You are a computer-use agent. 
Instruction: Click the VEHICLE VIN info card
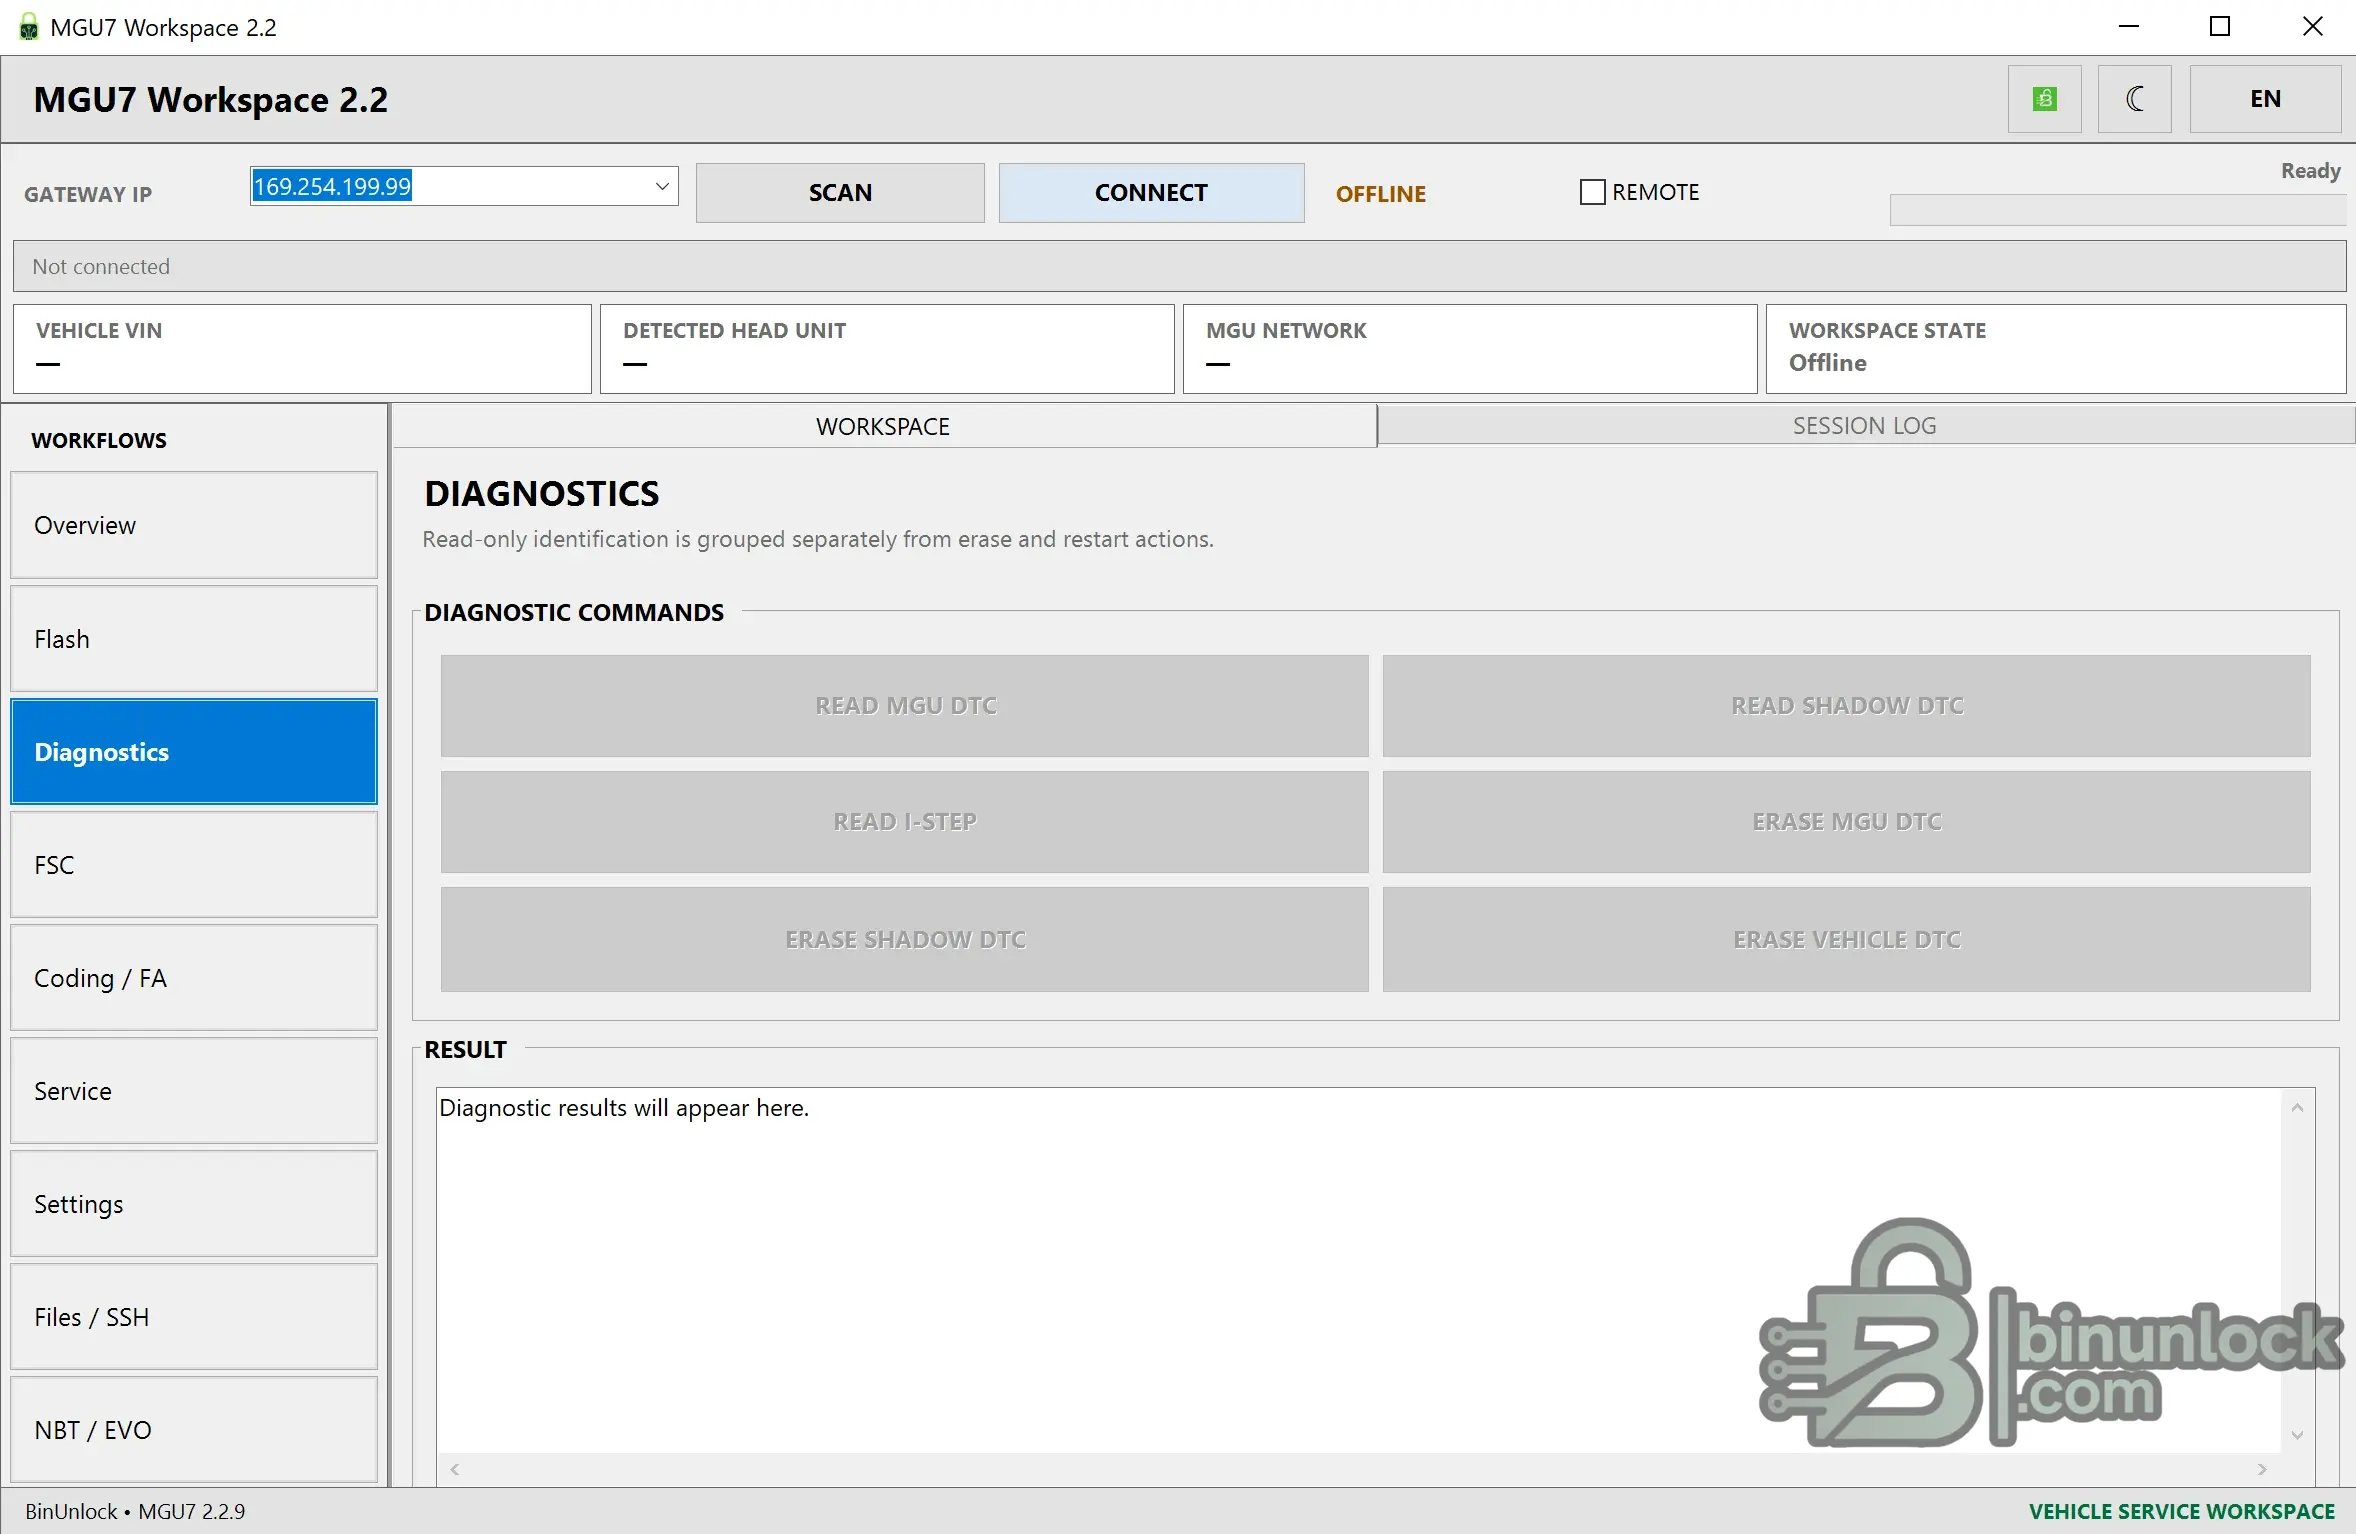(x=302, y=349)
